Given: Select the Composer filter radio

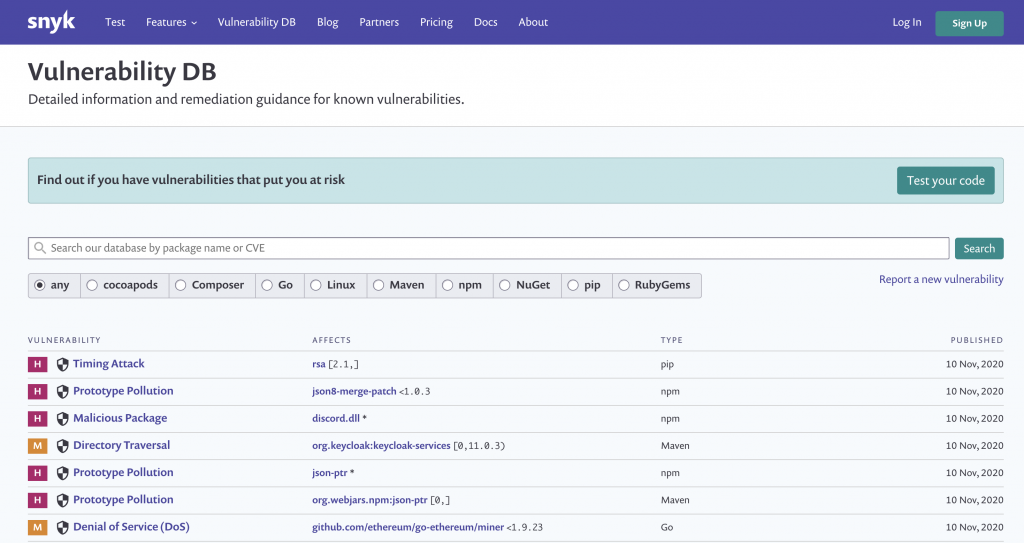Looking at the screenshot, I should 181,286.
